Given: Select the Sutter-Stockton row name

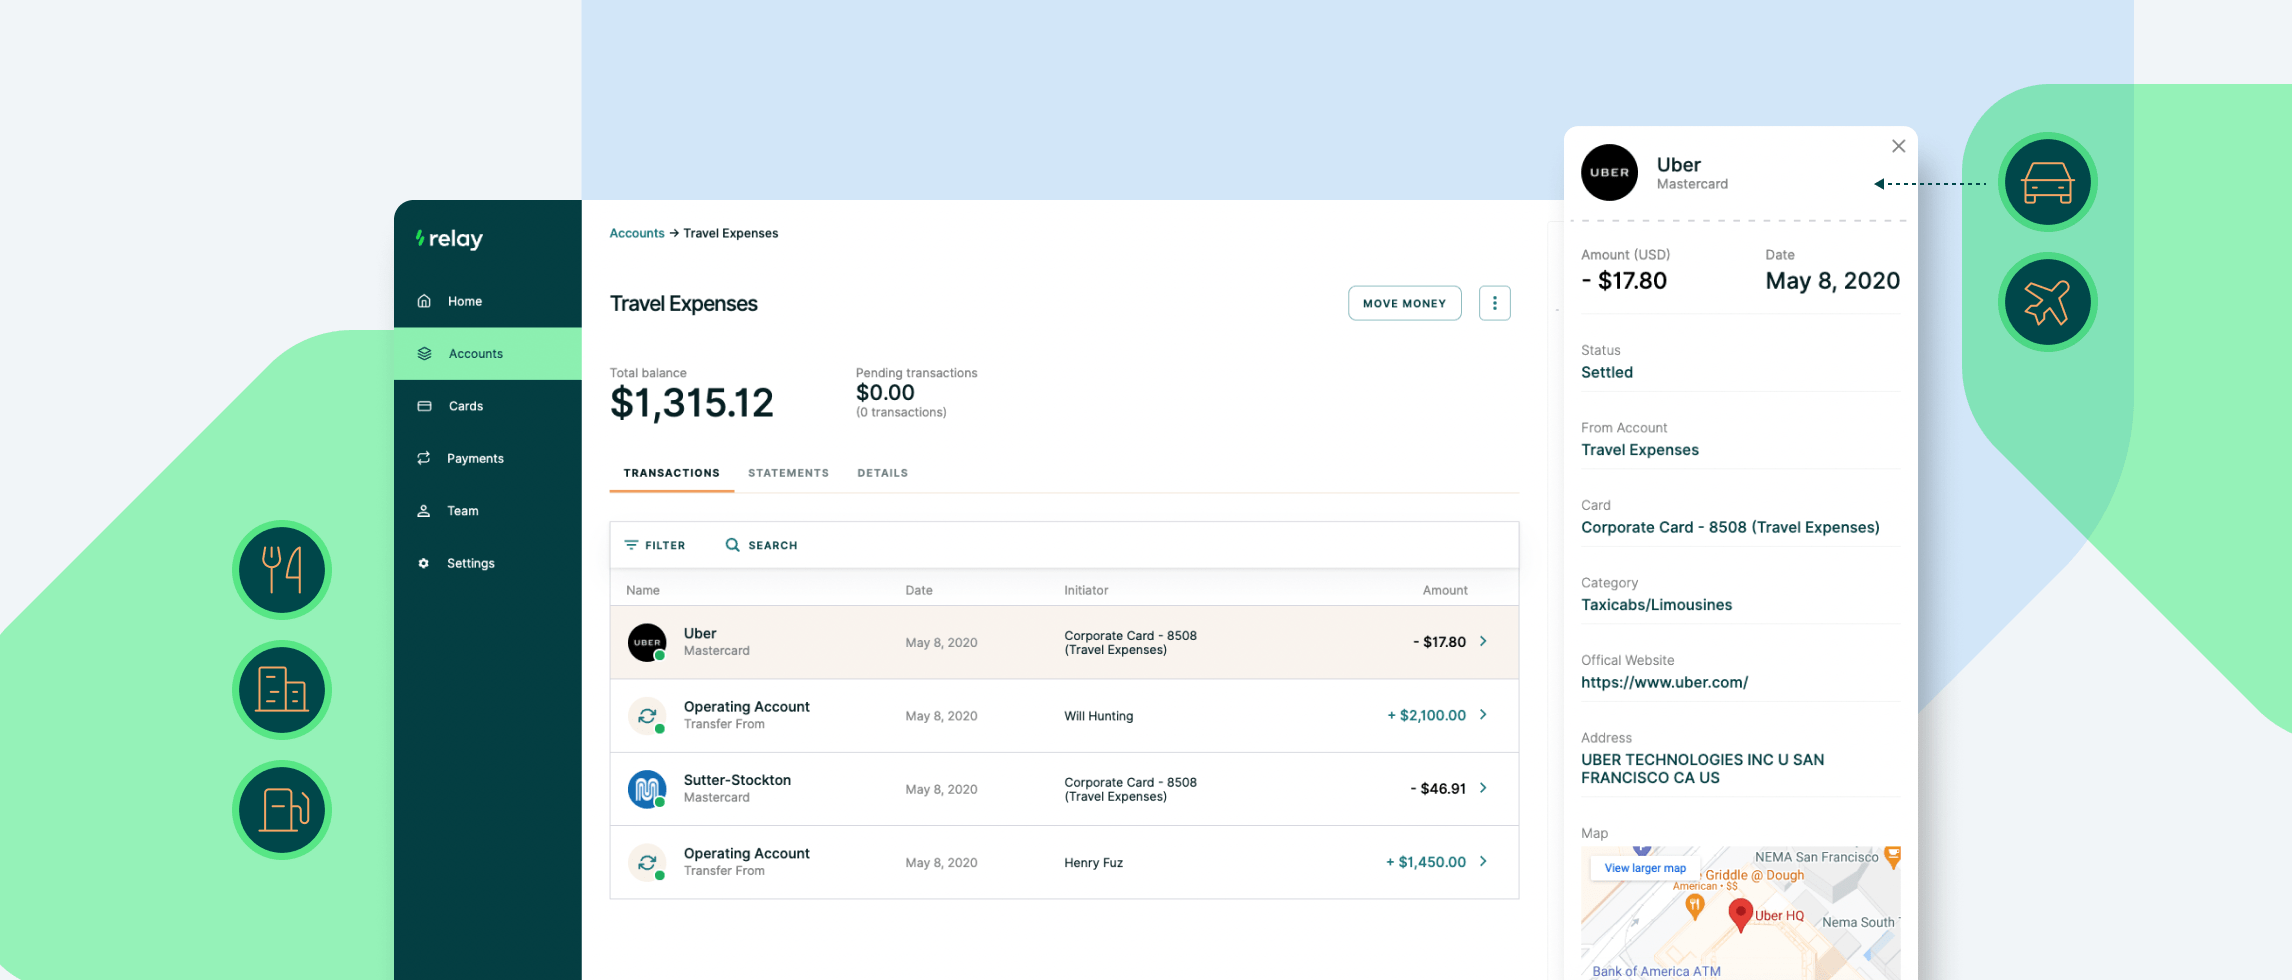Looking at the screenshot, I should coord(737,780).
